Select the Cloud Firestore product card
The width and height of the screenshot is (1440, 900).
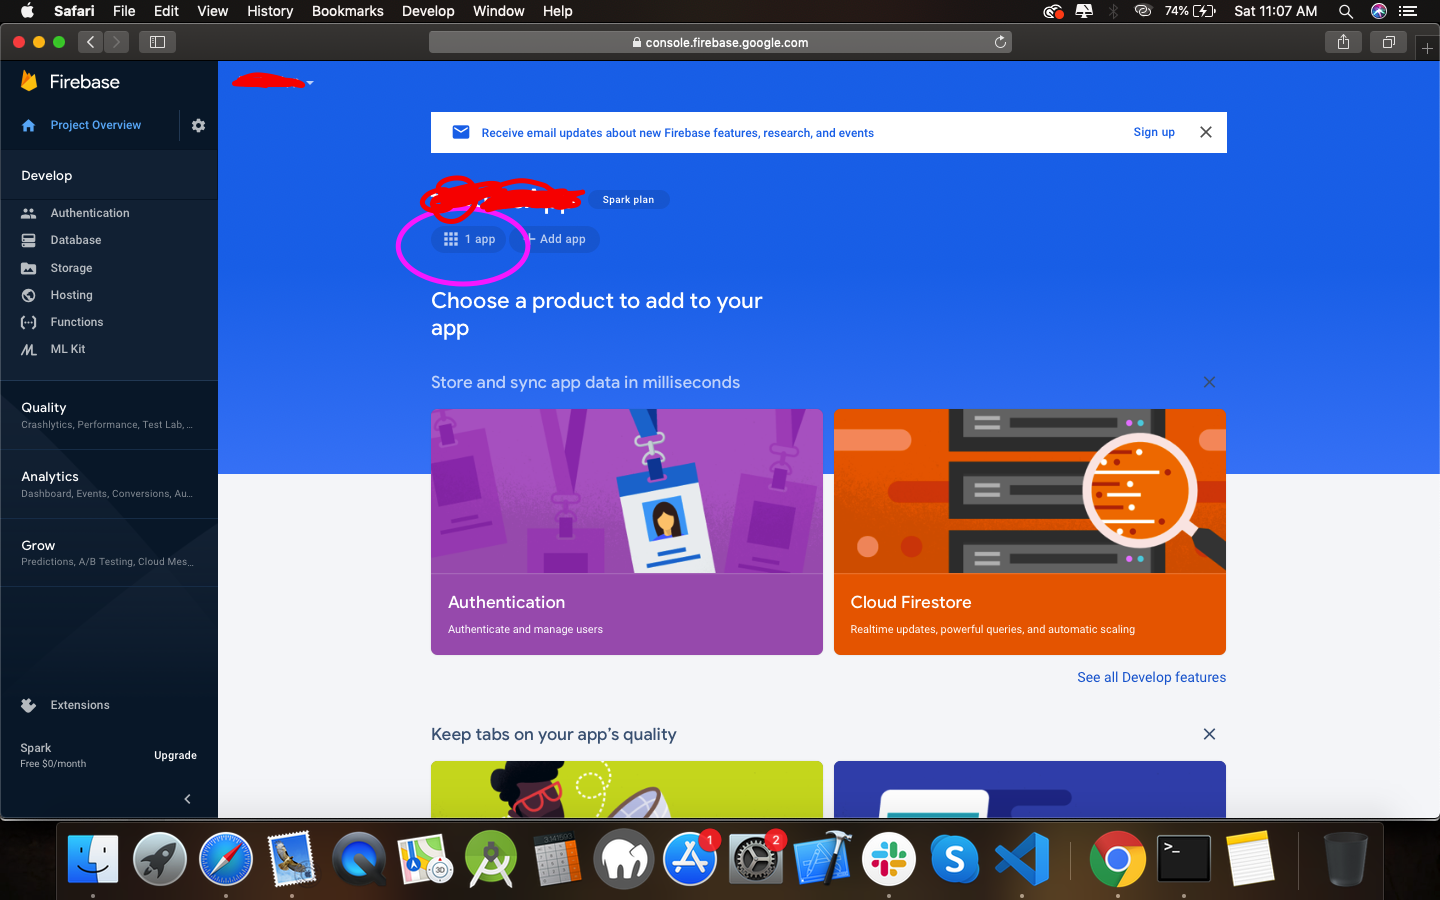pos(1029,531)
